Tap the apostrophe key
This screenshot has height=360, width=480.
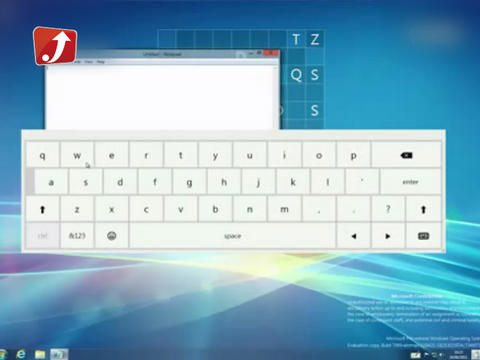(x=362, y=182)
